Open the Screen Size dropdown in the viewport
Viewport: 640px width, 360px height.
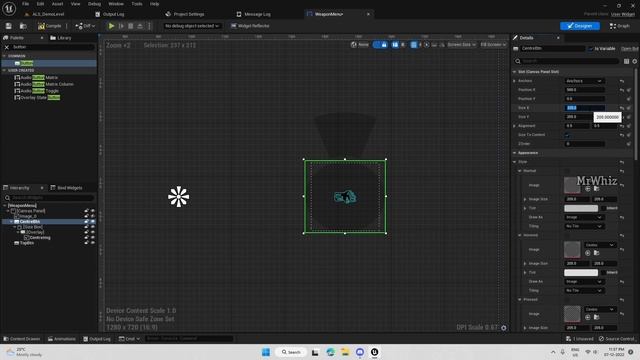tap(461, 44)
